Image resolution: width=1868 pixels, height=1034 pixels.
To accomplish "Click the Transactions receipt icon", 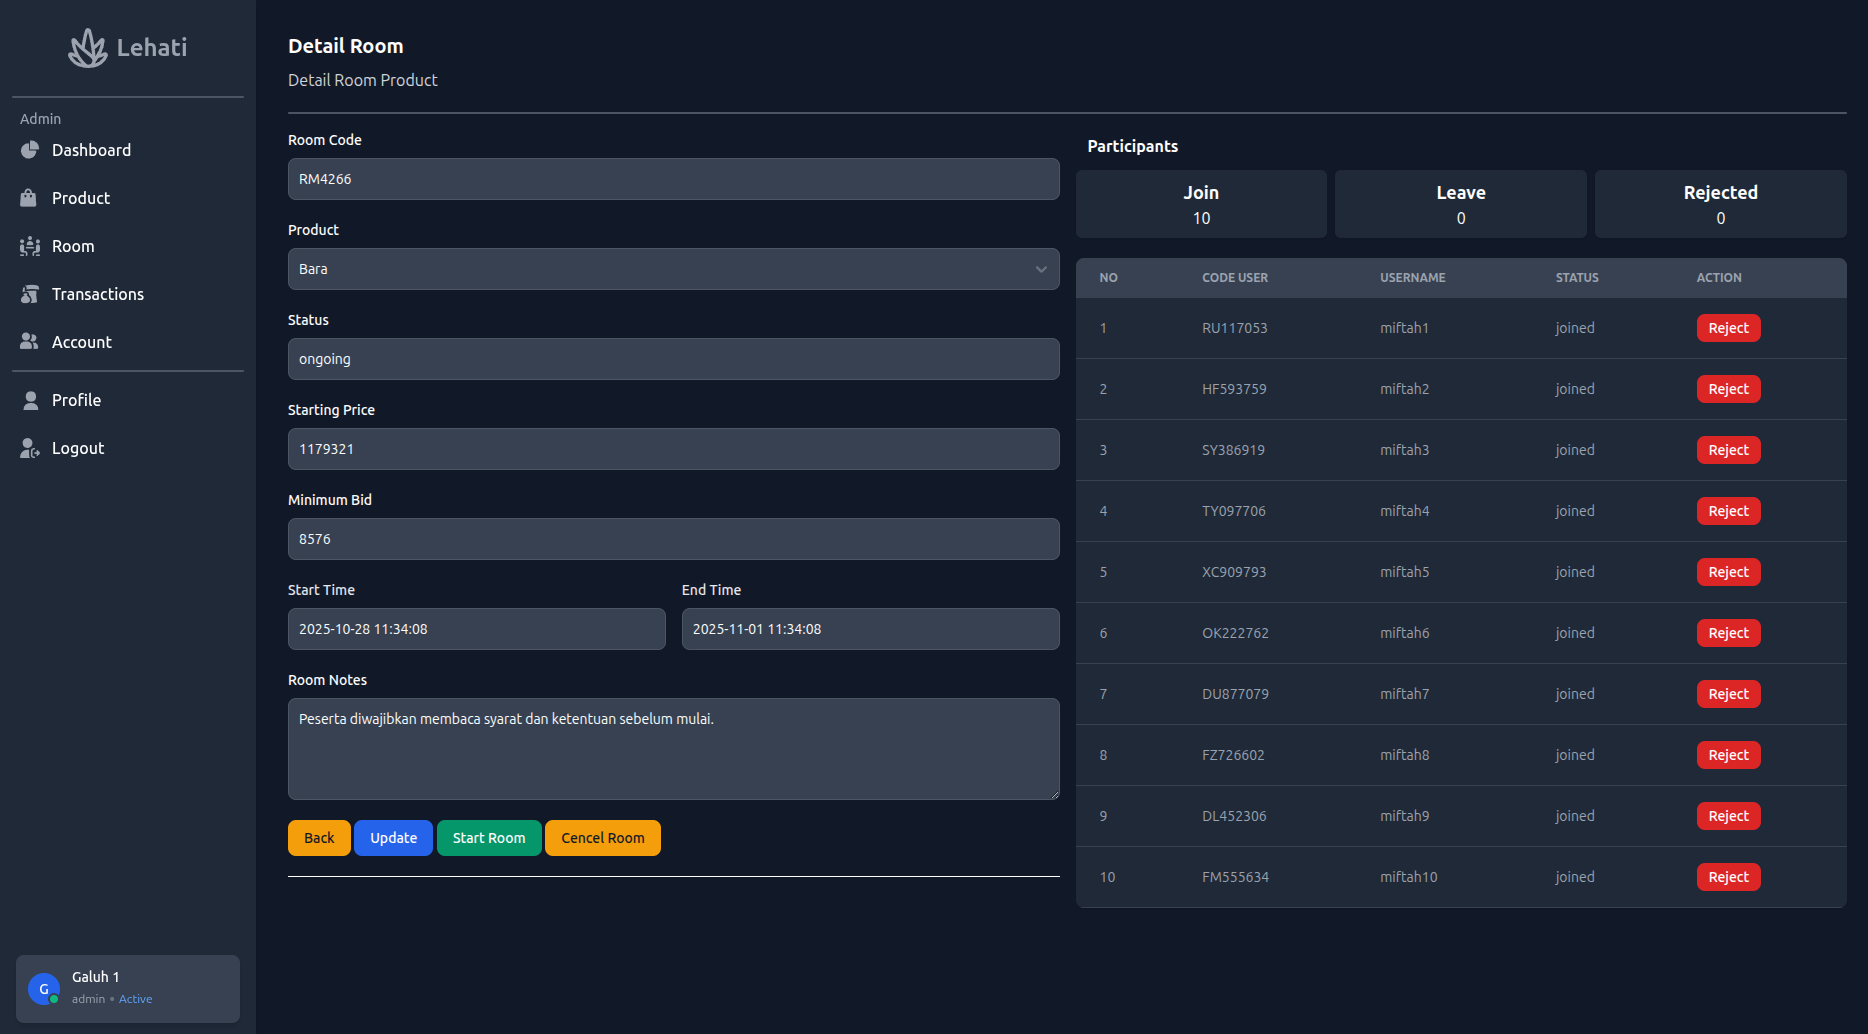I will point(30,294).
